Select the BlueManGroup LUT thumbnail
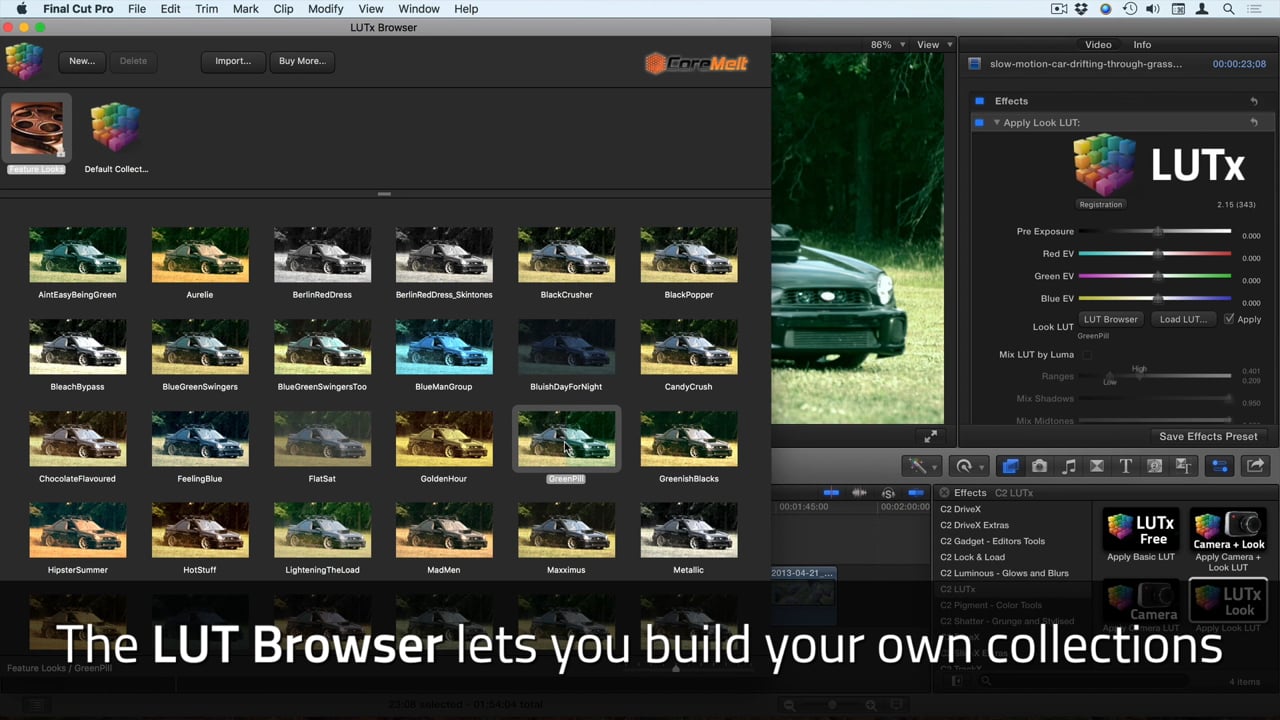Screen dimensions: 1280x720 tap(444, 347)
